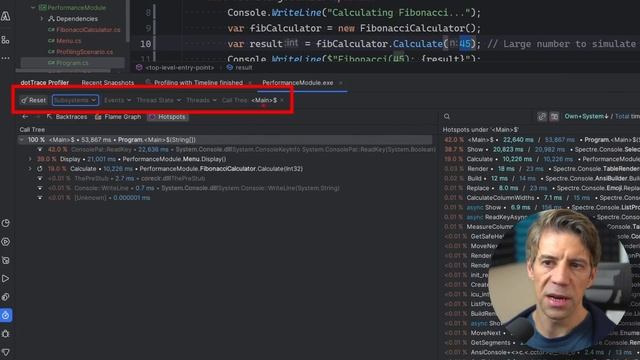The width and height of the screenshot is (640, 360).
Task: Remove the <Main>$ call tree filter
Action: click(x=282, y=100)
